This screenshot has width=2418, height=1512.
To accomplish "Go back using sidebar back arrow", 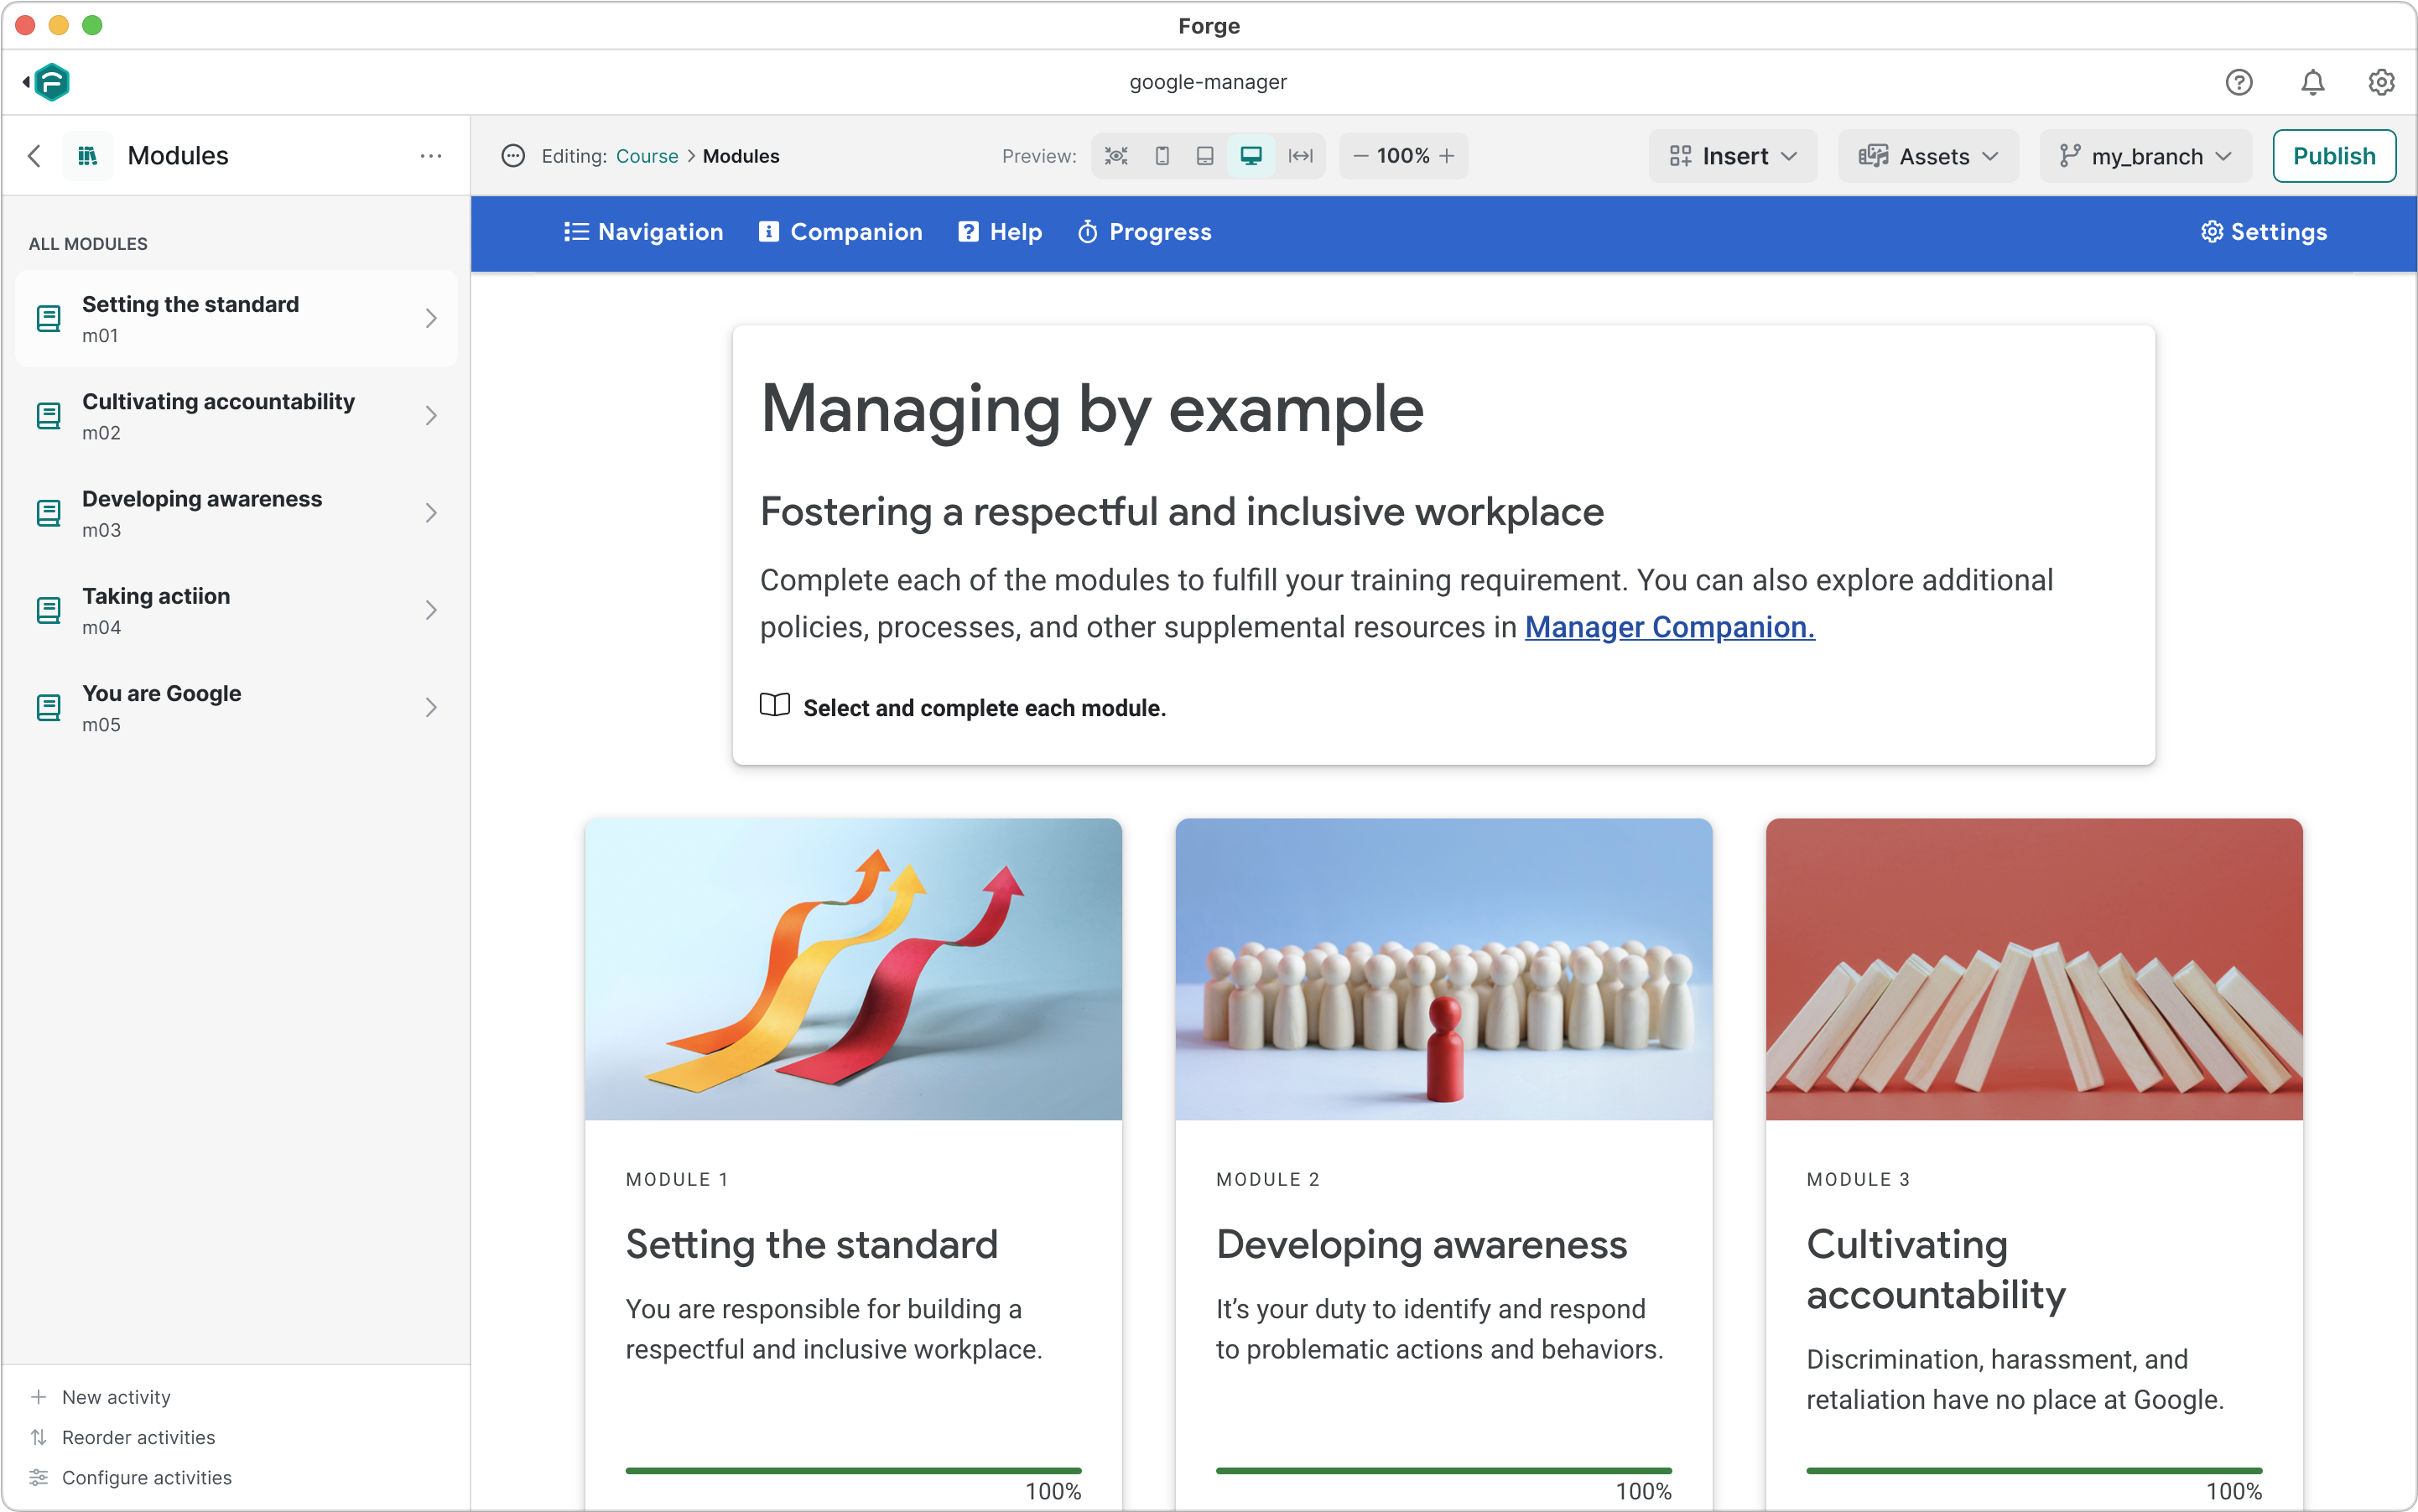I will [x=35, y=156].
